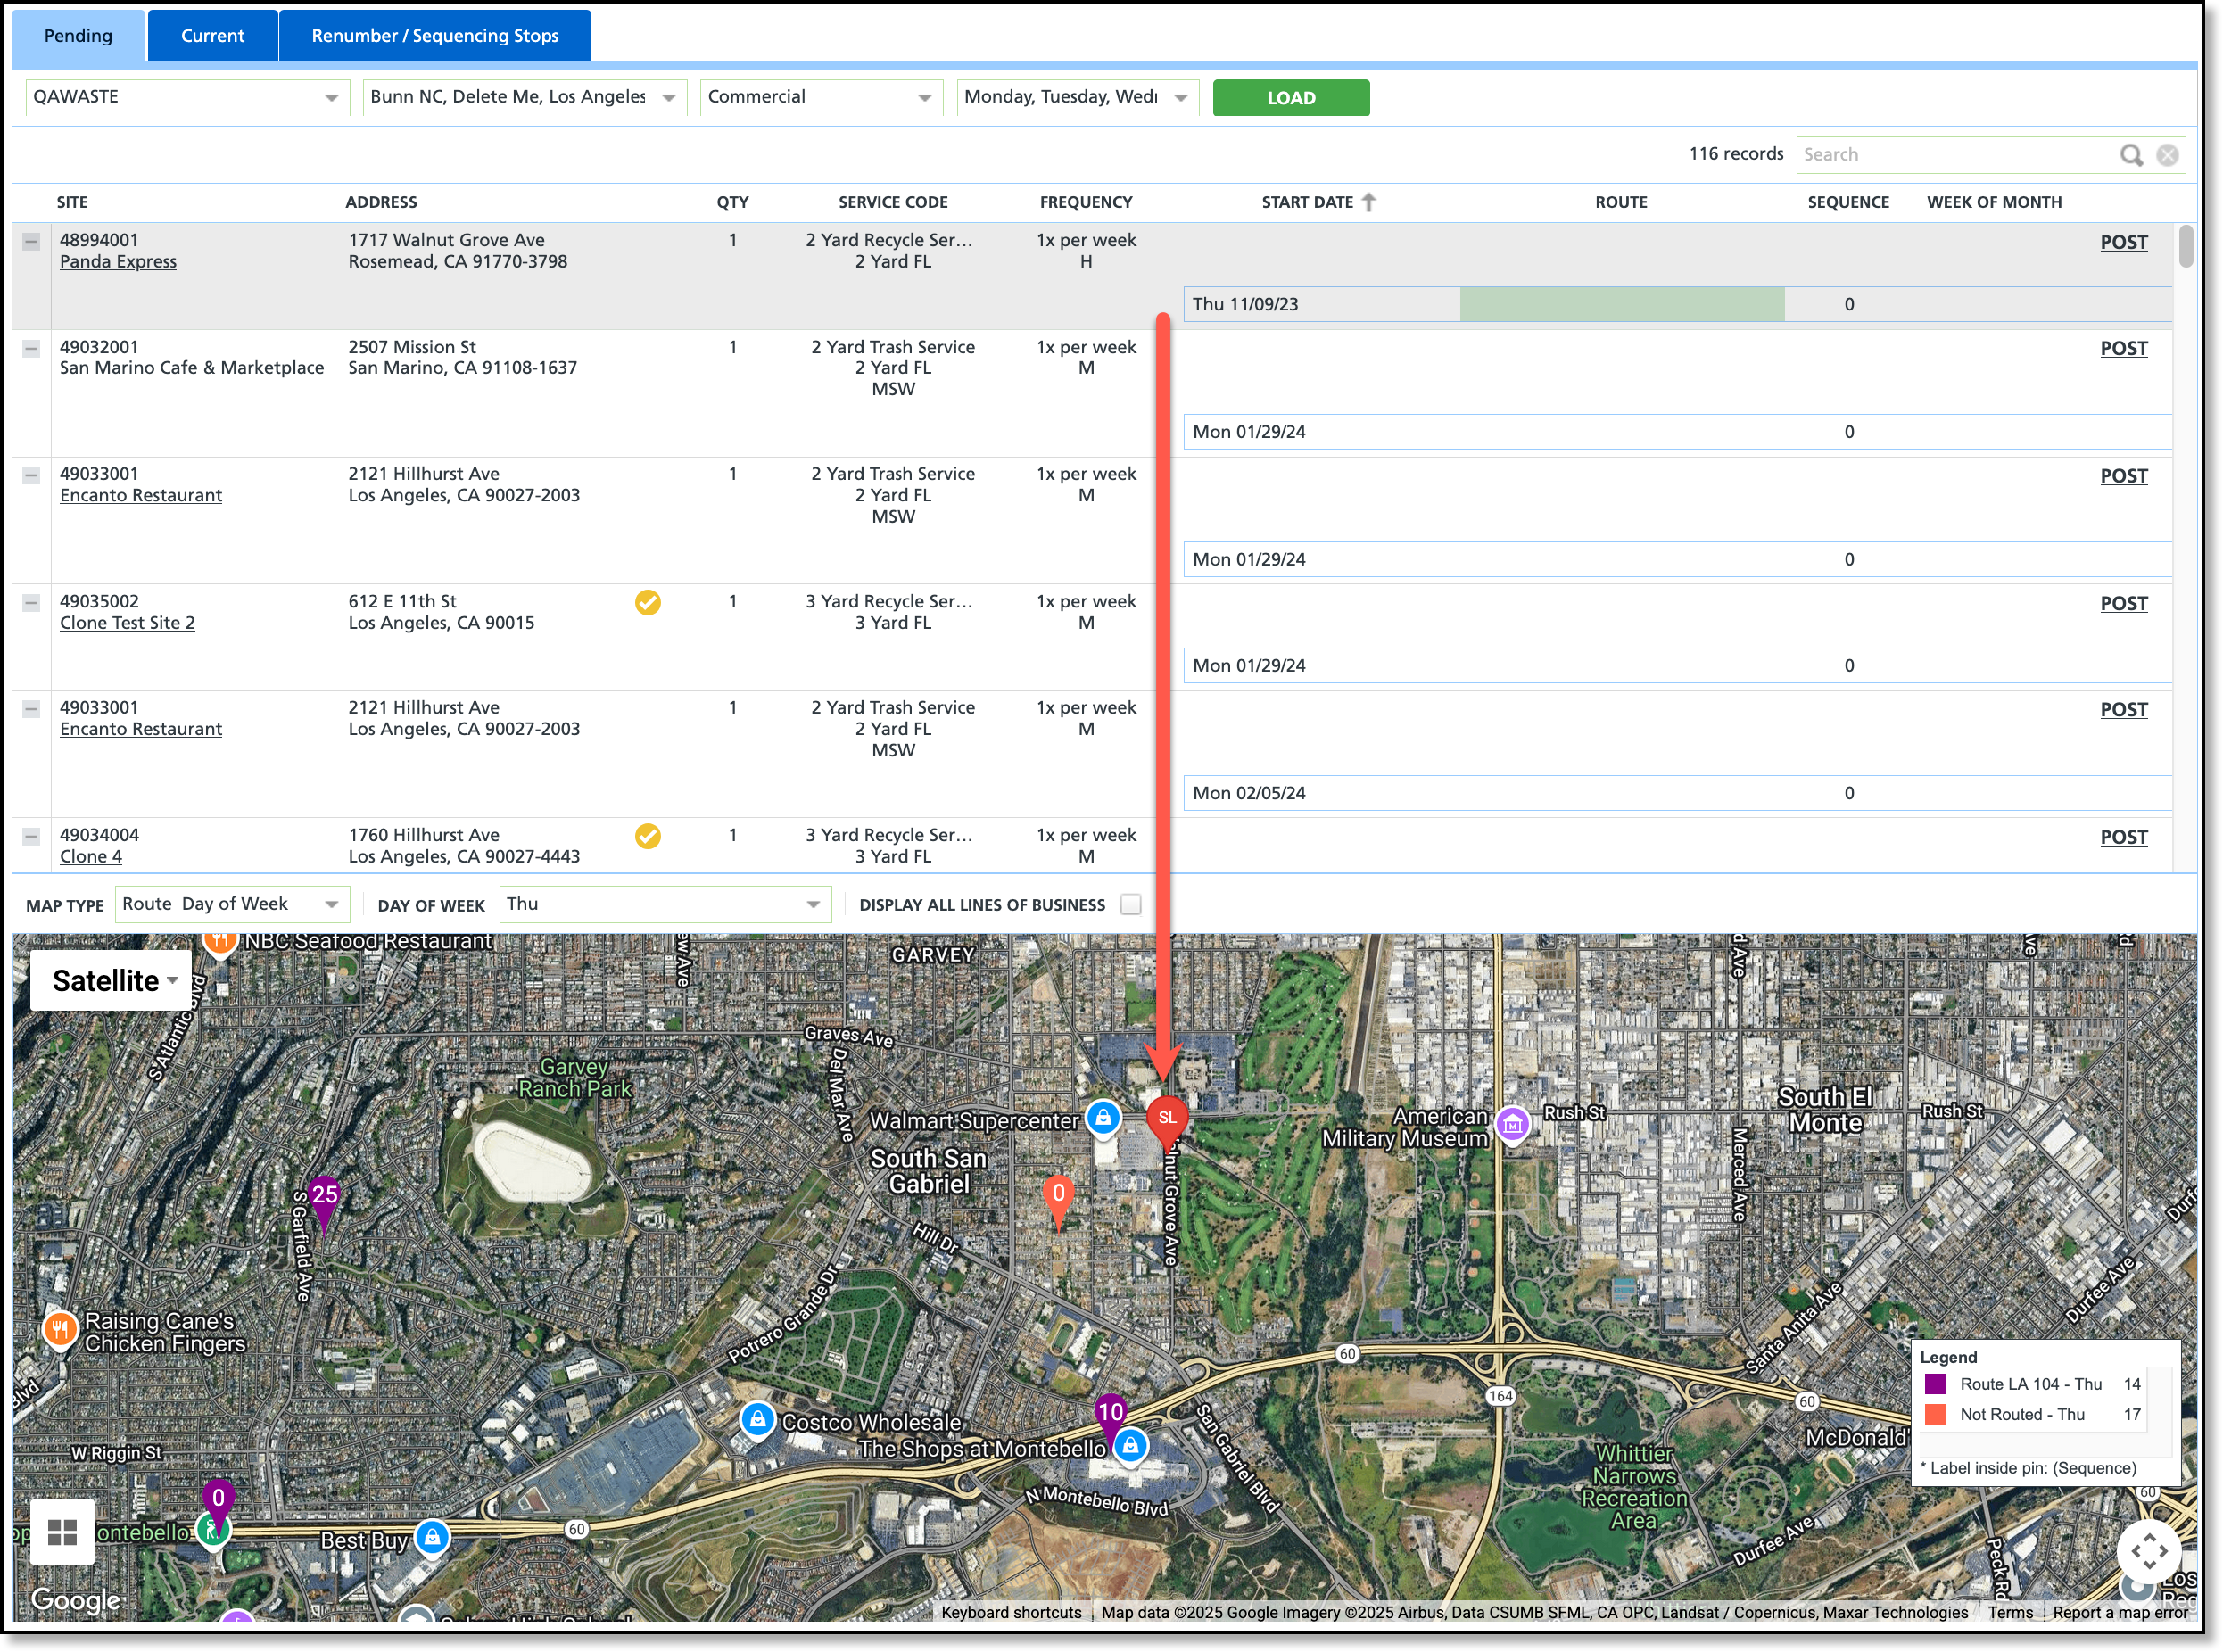Image resolution: width=2223 pixels, height=1652 pixels.
Task: Open Renumber / Sequencing Stops tab
Action: (435, 36)
